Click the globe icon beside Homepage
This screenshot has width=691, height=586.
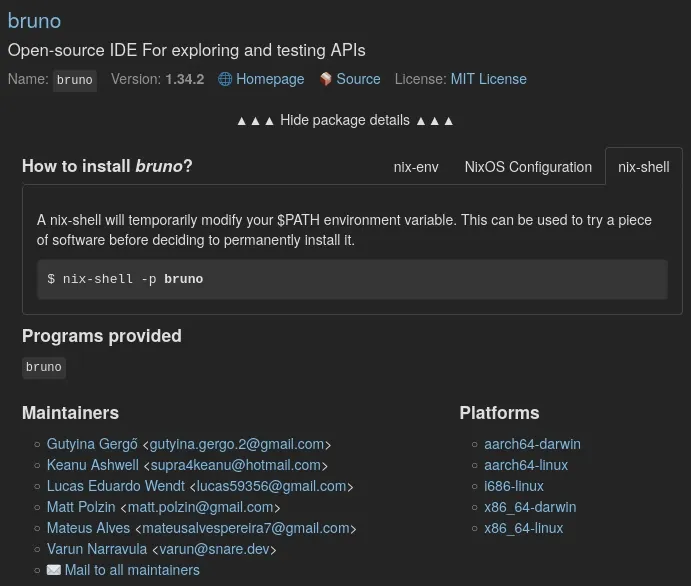[225, 79]
